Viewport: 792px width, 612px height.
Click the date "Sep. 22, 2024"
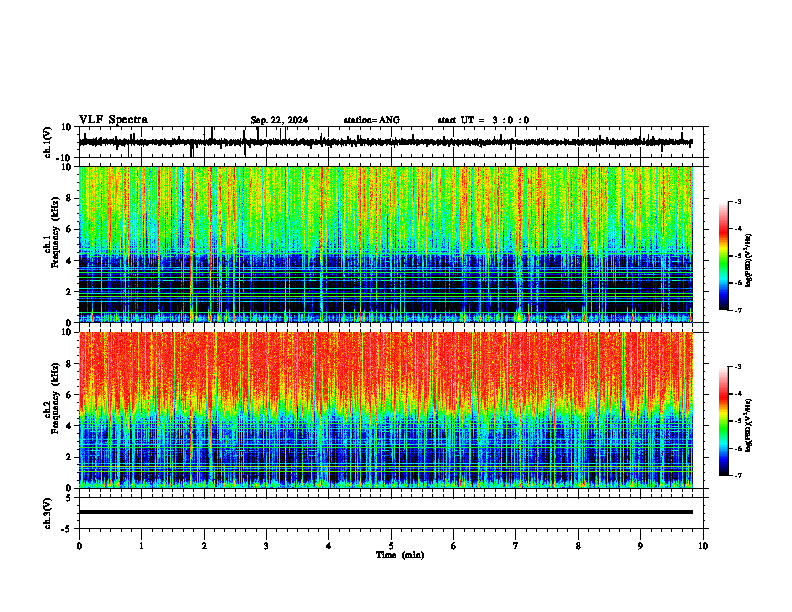pos(279,120)
